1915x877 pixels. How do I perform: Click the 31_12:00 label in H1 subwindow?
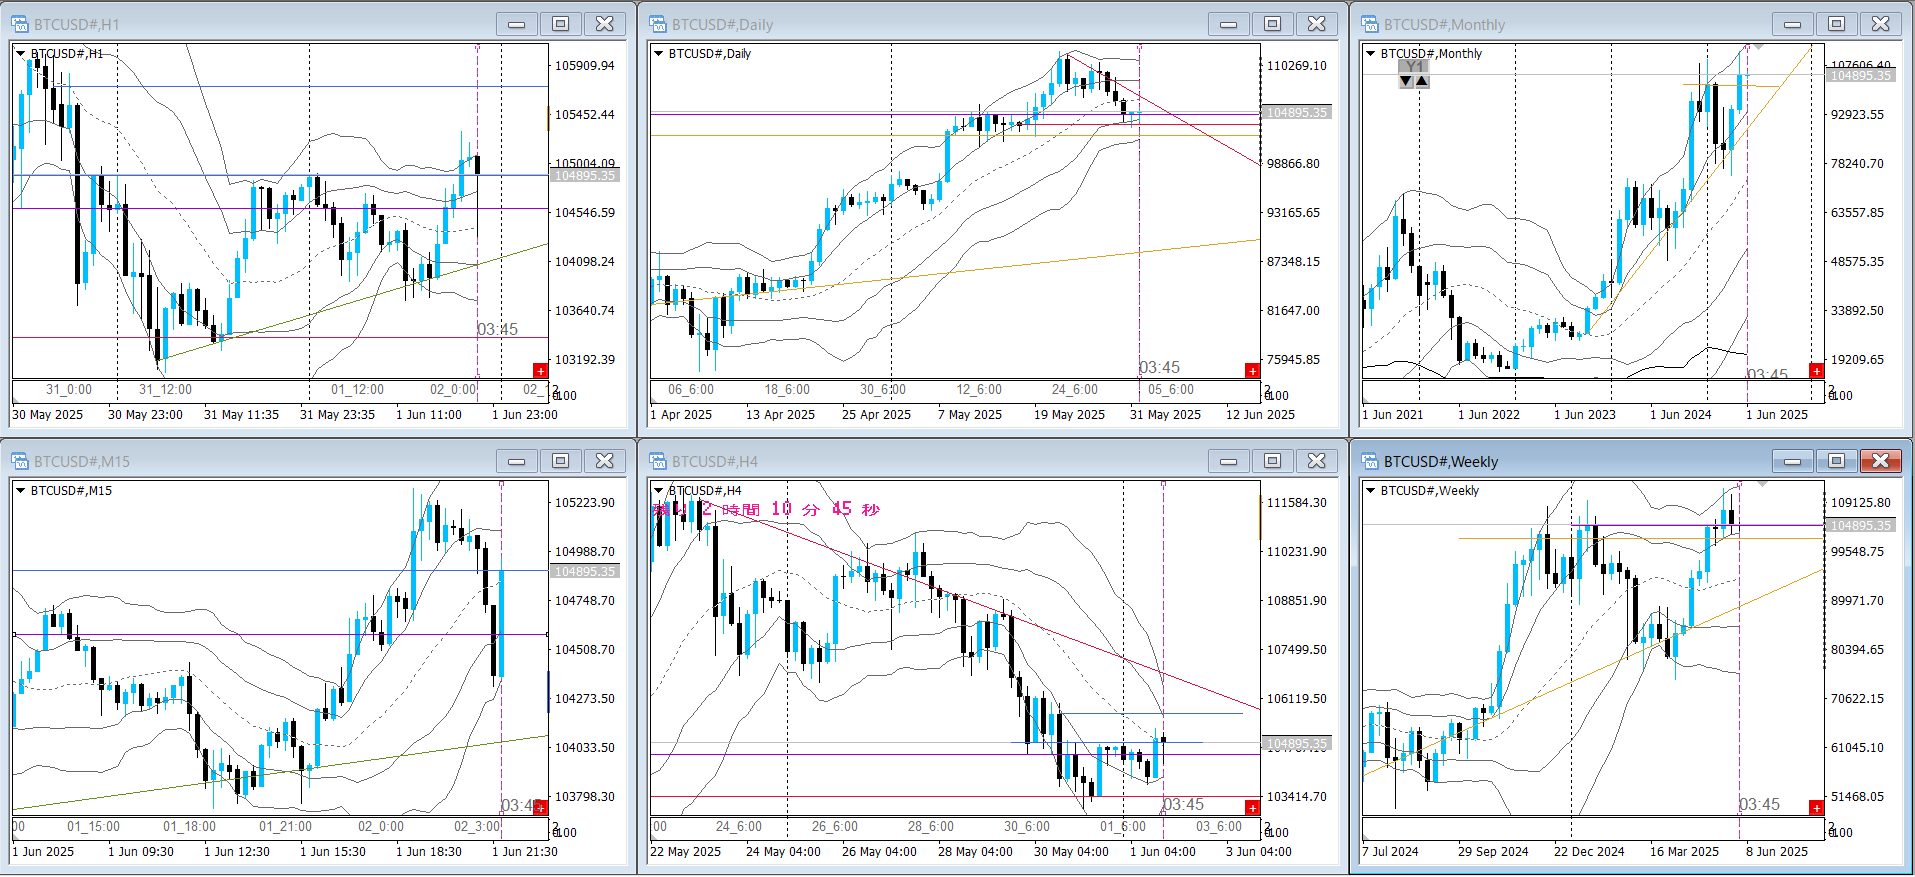pyautogui.click(x=165, y=390)
